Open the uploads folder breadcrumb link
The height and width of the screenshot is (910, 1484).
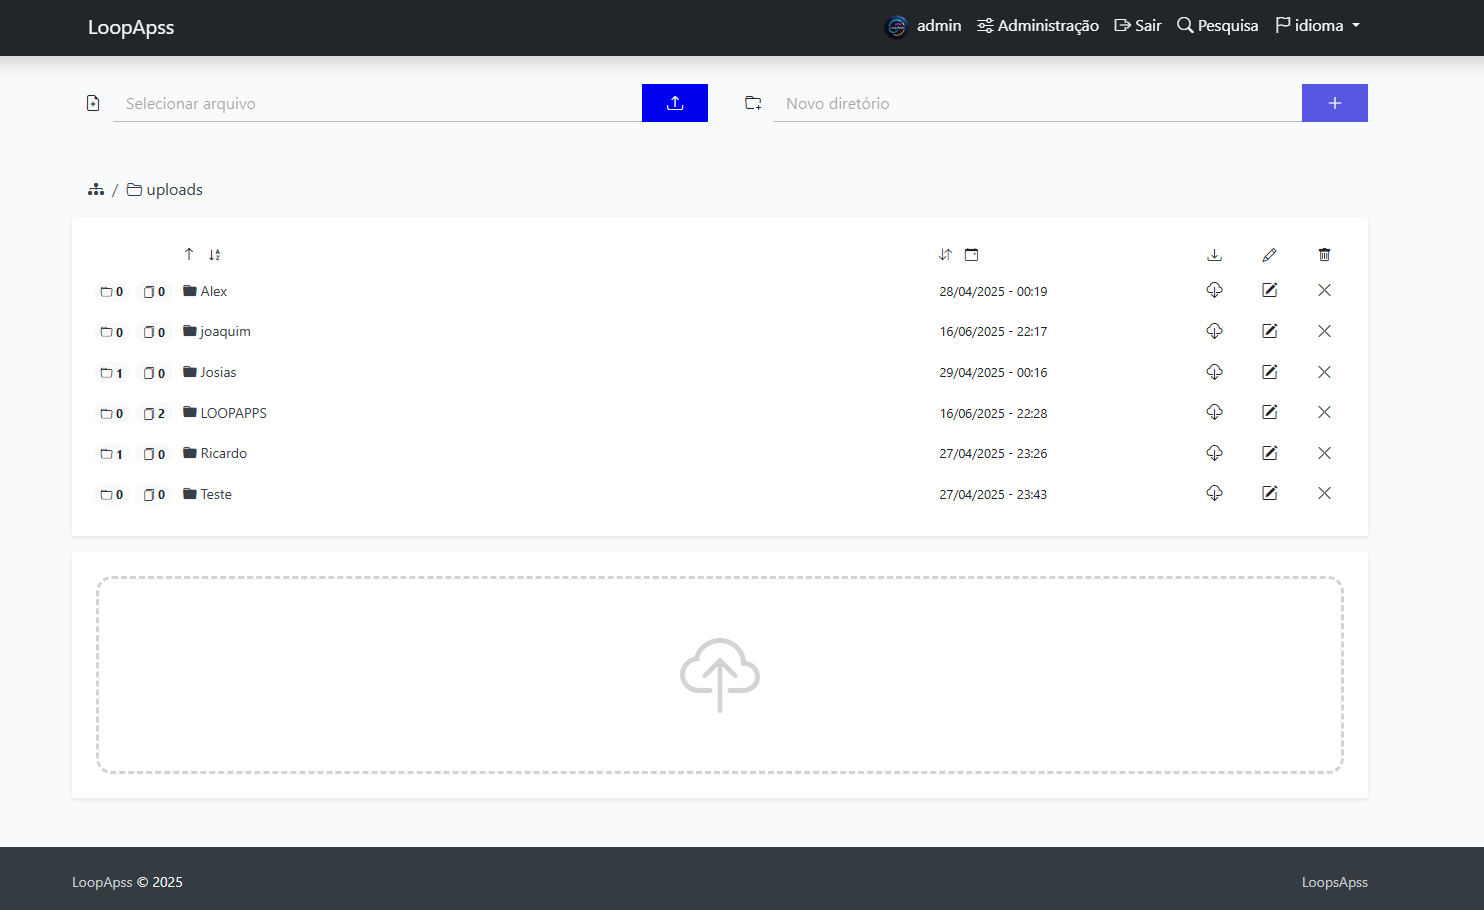174,189
